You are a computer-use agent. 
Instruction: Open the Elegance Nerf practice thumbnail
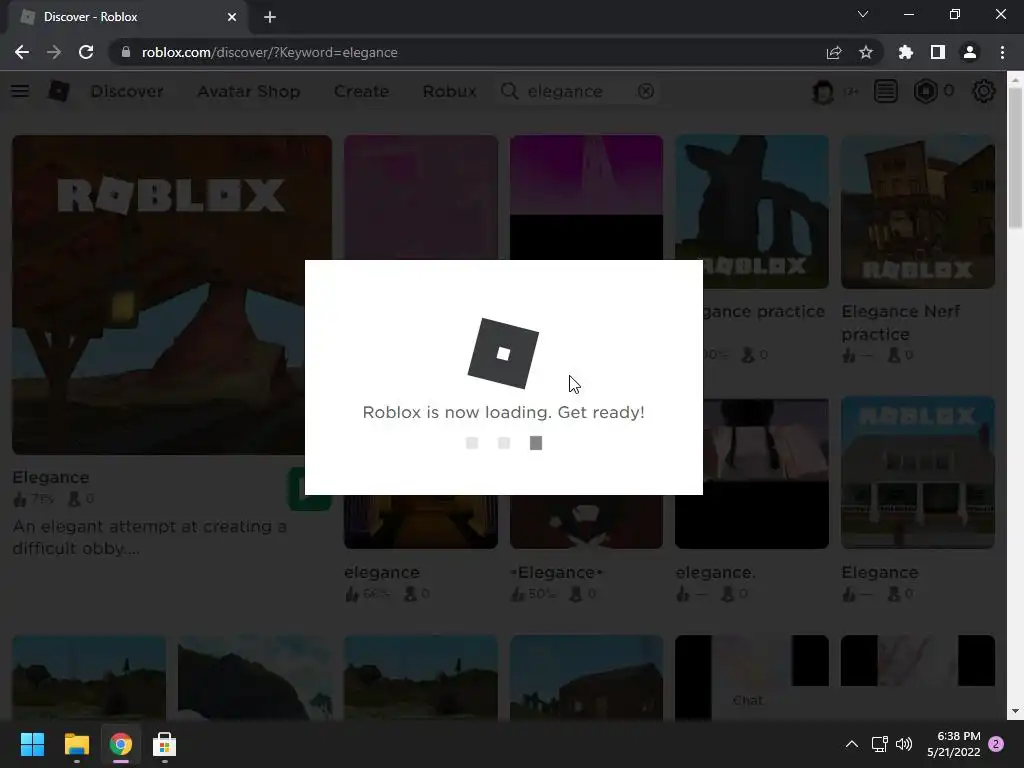coord(918,212)
